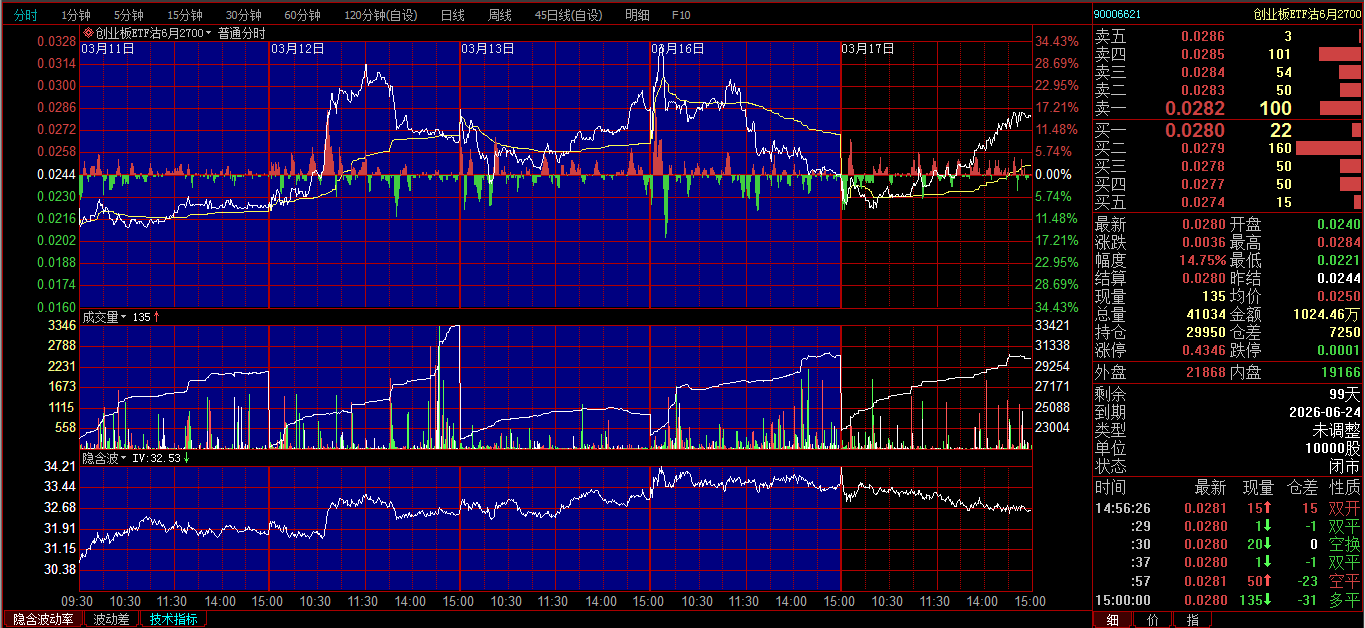Click the 外盘 value 21868
The image size is (1365, 628).
(x=1205, y=372)
